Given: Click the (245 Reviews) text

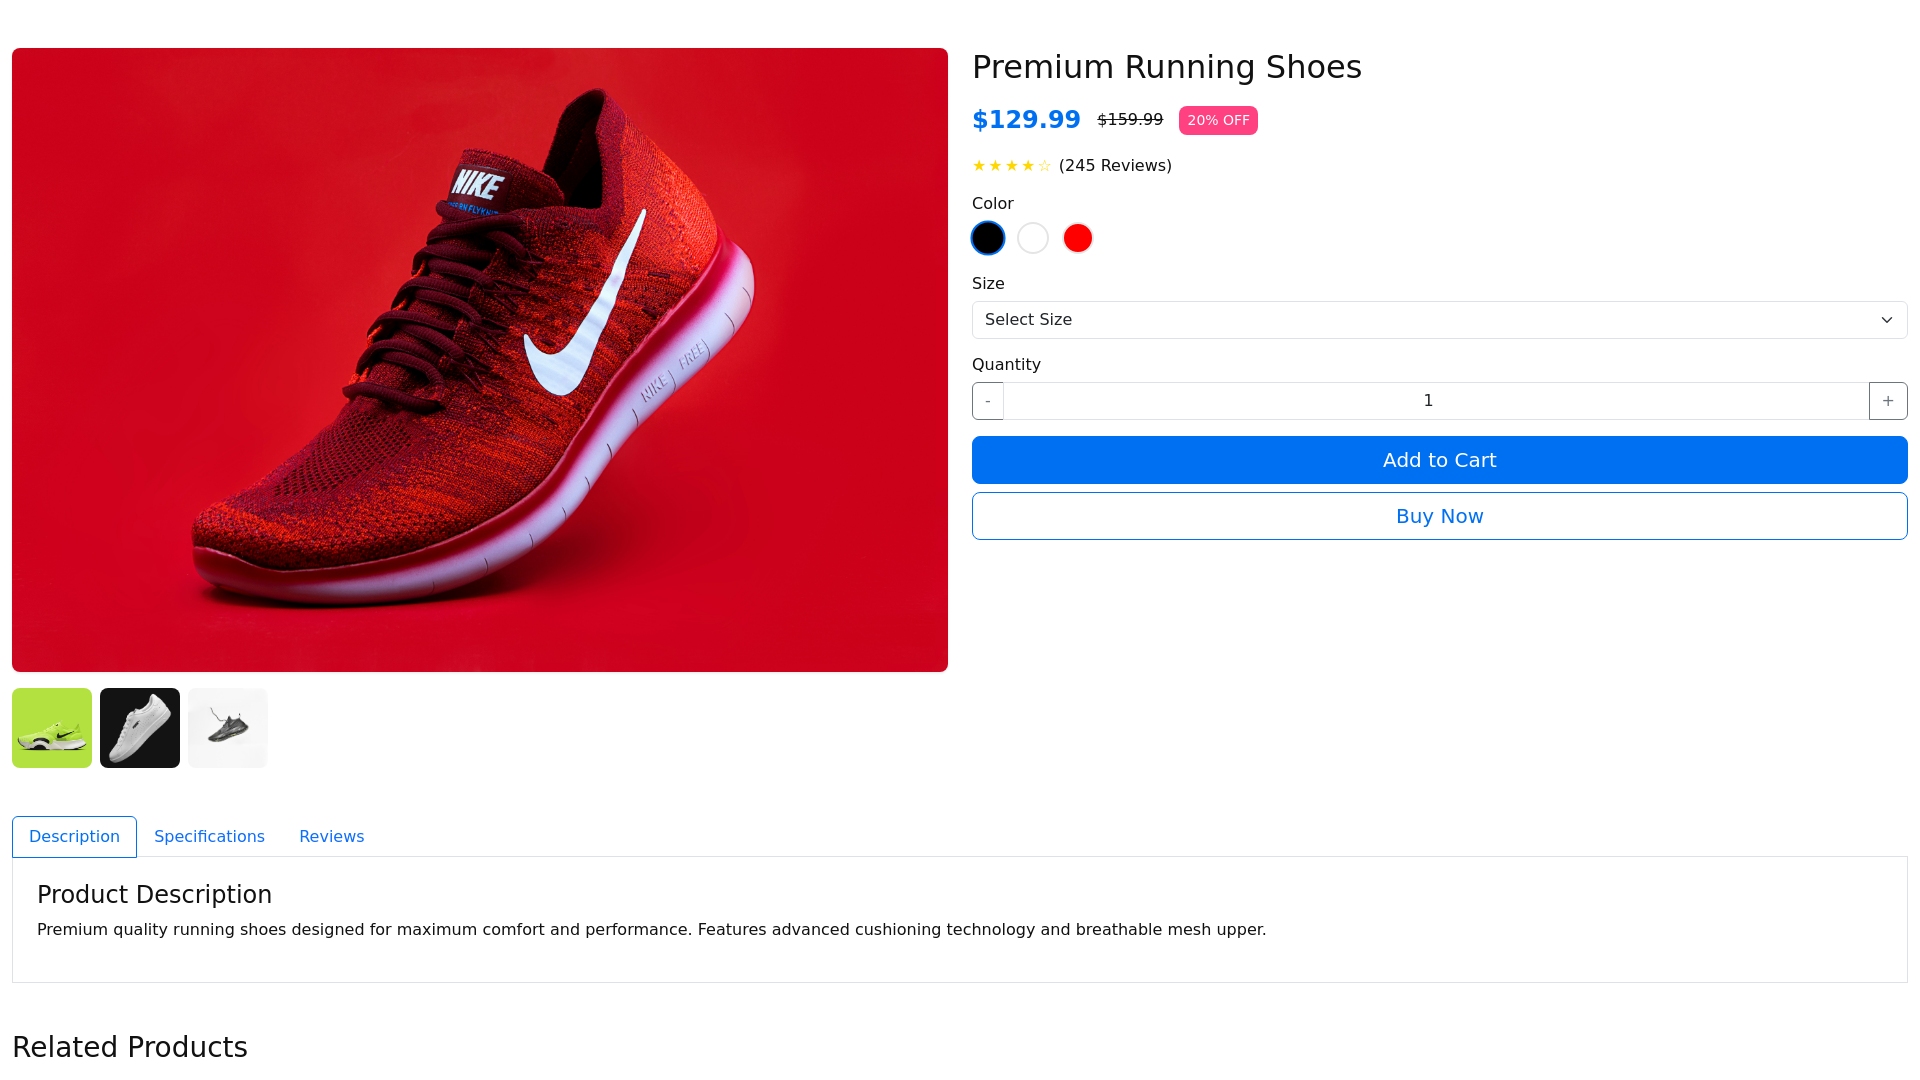Looking at the screenshot, I should pyautogui.click(x=1115, y=166).
